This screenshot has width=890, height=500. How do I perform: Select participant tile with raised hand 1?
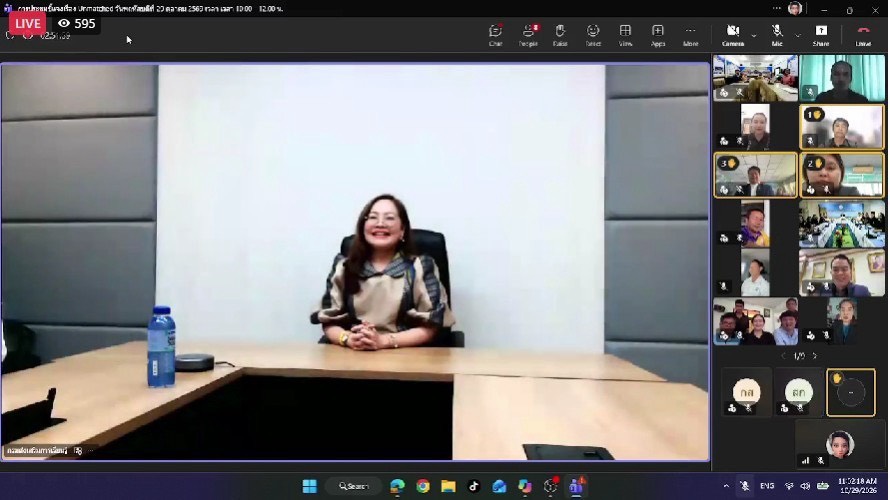tap(842, 127)
